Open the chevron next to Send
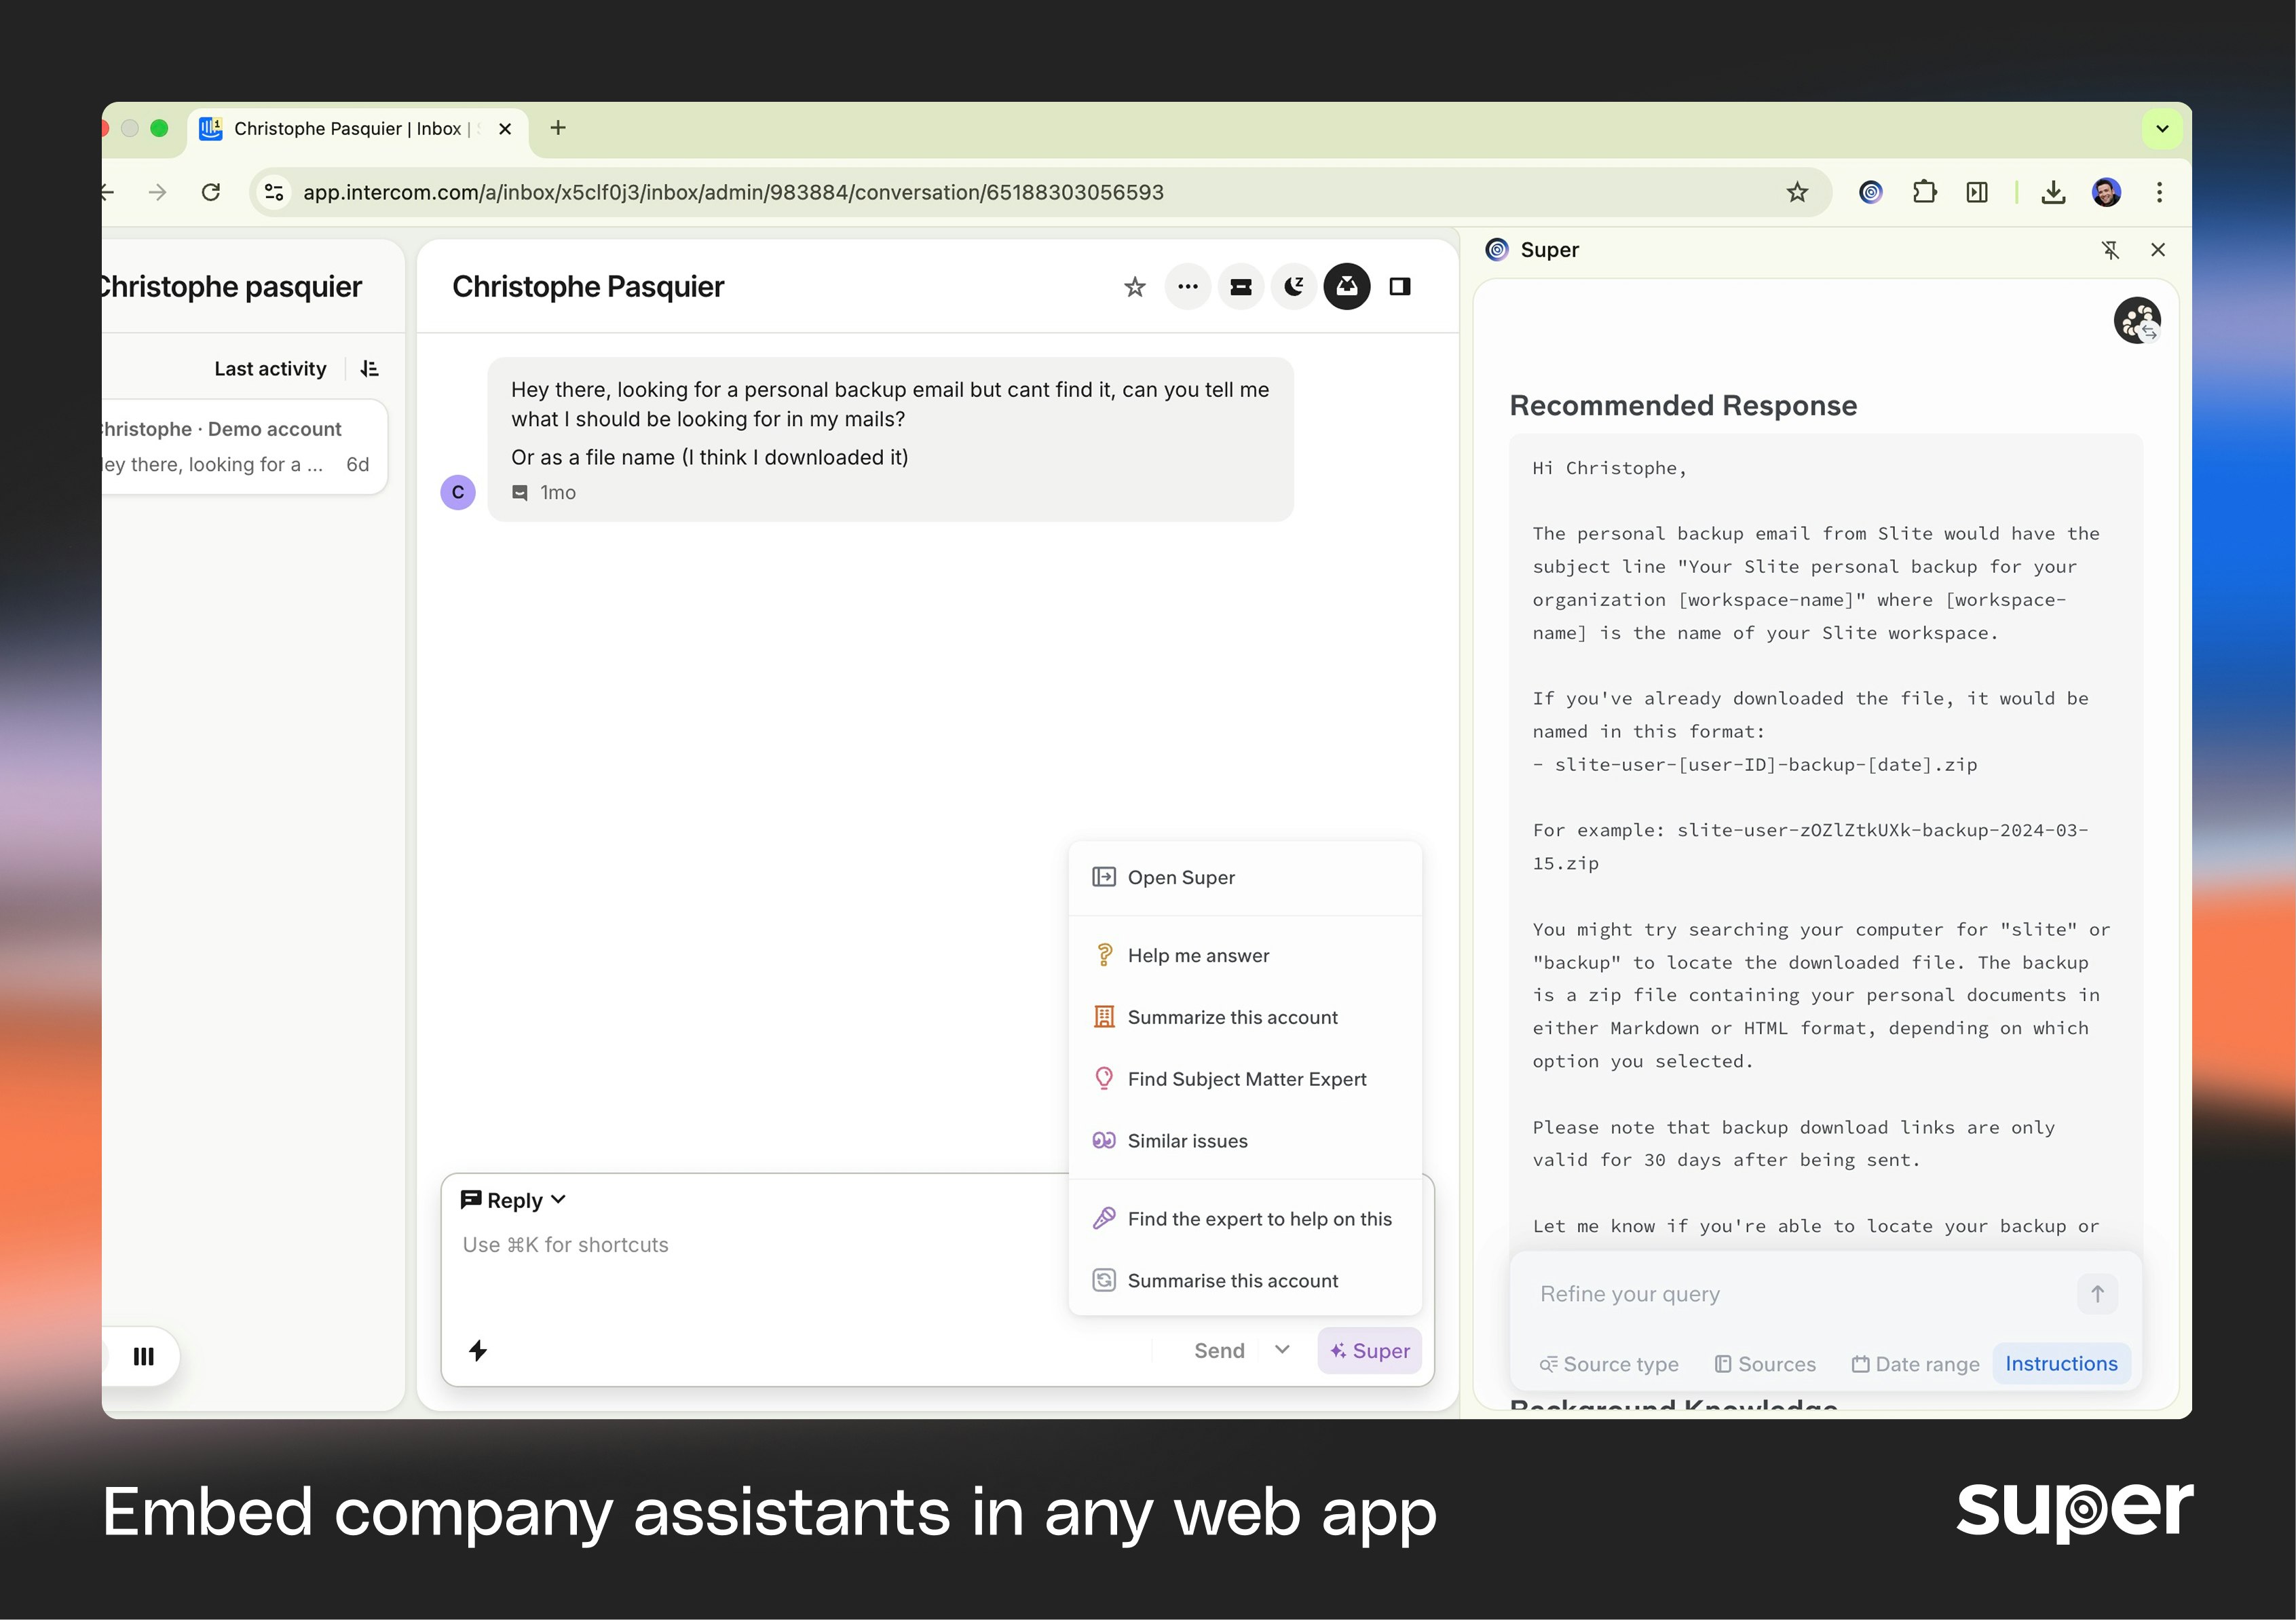The image size is (2296, 1620). coord(1282,1350)
